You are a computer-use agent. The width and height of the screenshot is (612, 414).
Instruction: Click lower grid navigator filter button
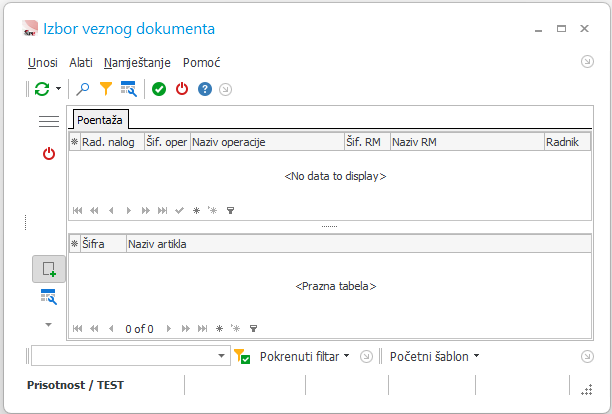(253, 329)
